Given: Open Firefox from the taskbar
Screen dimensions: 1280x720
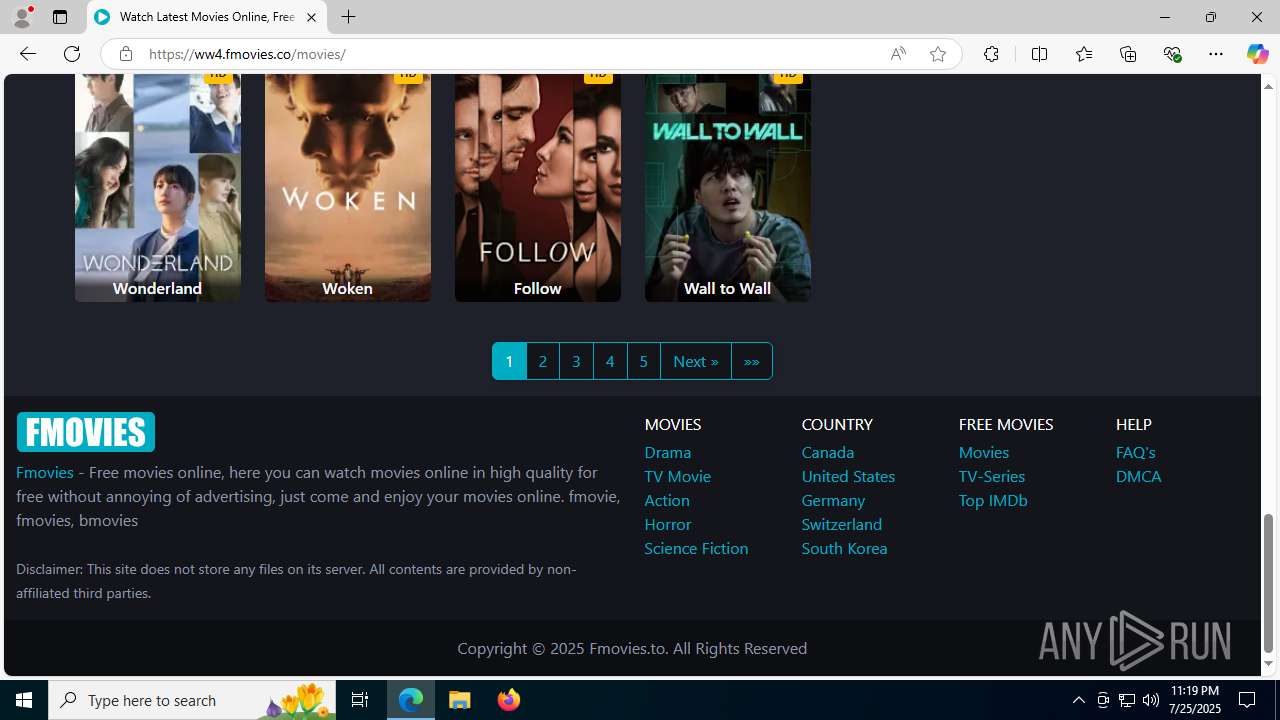Looking at the screenshot, I should tap(508, 700).
